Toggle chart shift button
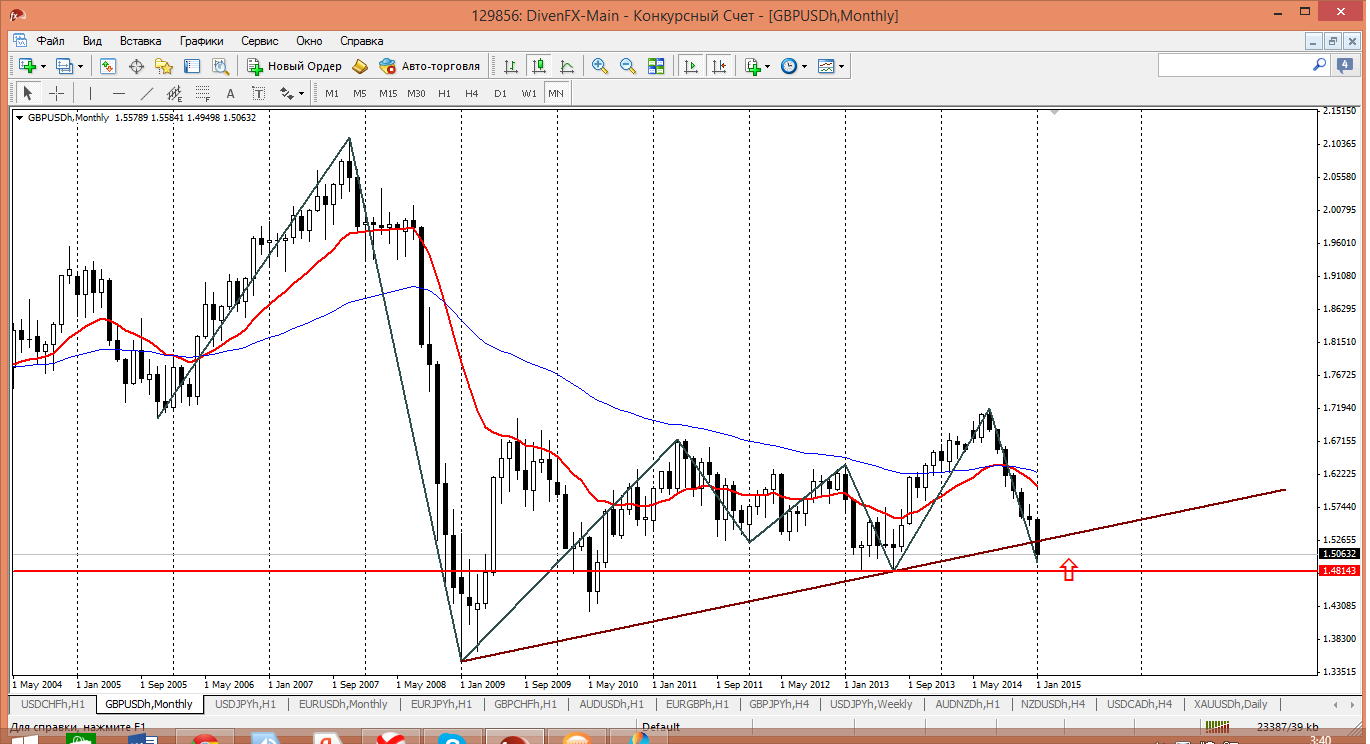The image size is (1370, 744). 718,66
